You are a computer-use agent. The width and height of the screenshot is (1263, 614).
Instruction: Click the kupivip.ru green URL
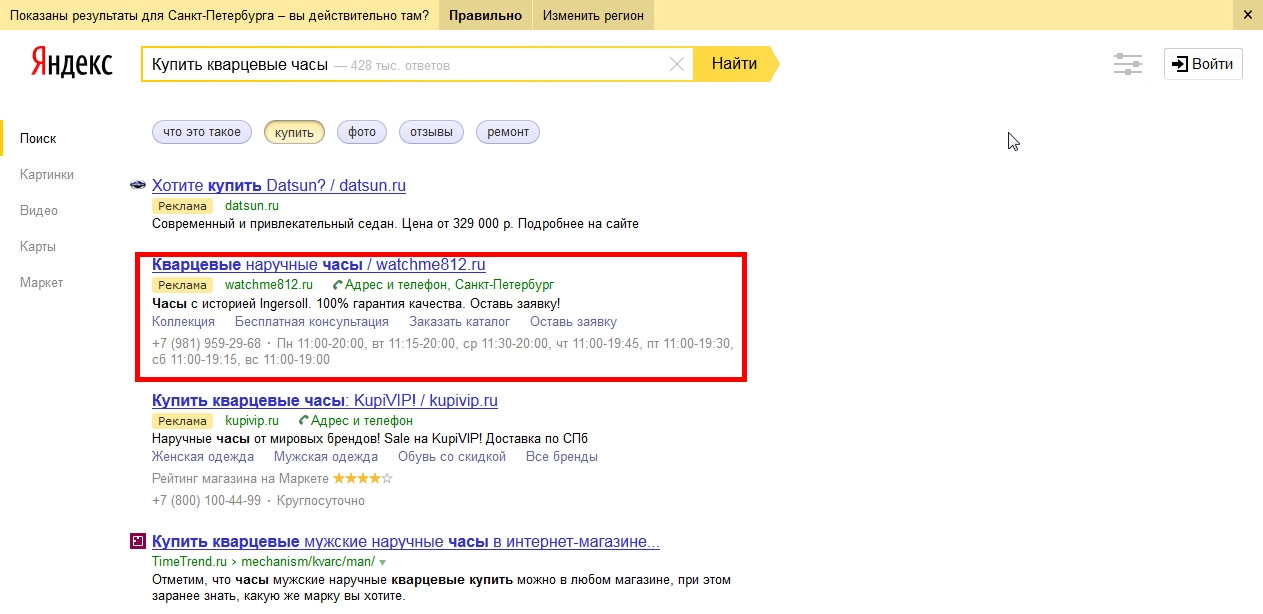(252, 421)
